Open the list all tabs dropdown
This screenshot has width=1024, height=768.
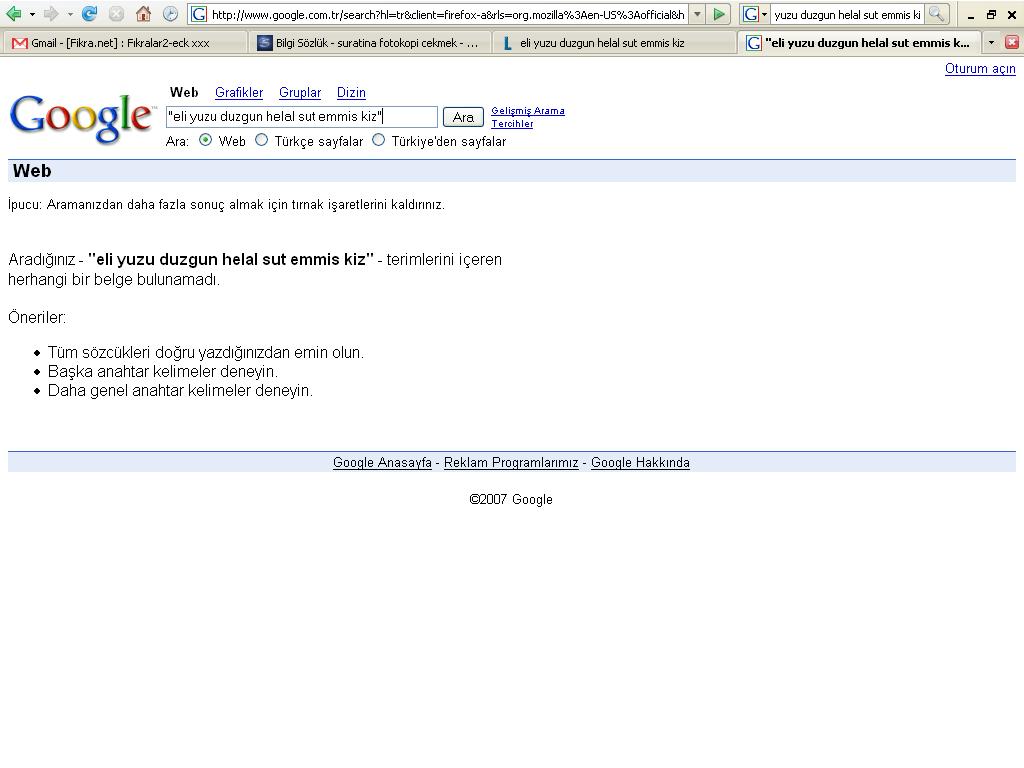(991, 43)
